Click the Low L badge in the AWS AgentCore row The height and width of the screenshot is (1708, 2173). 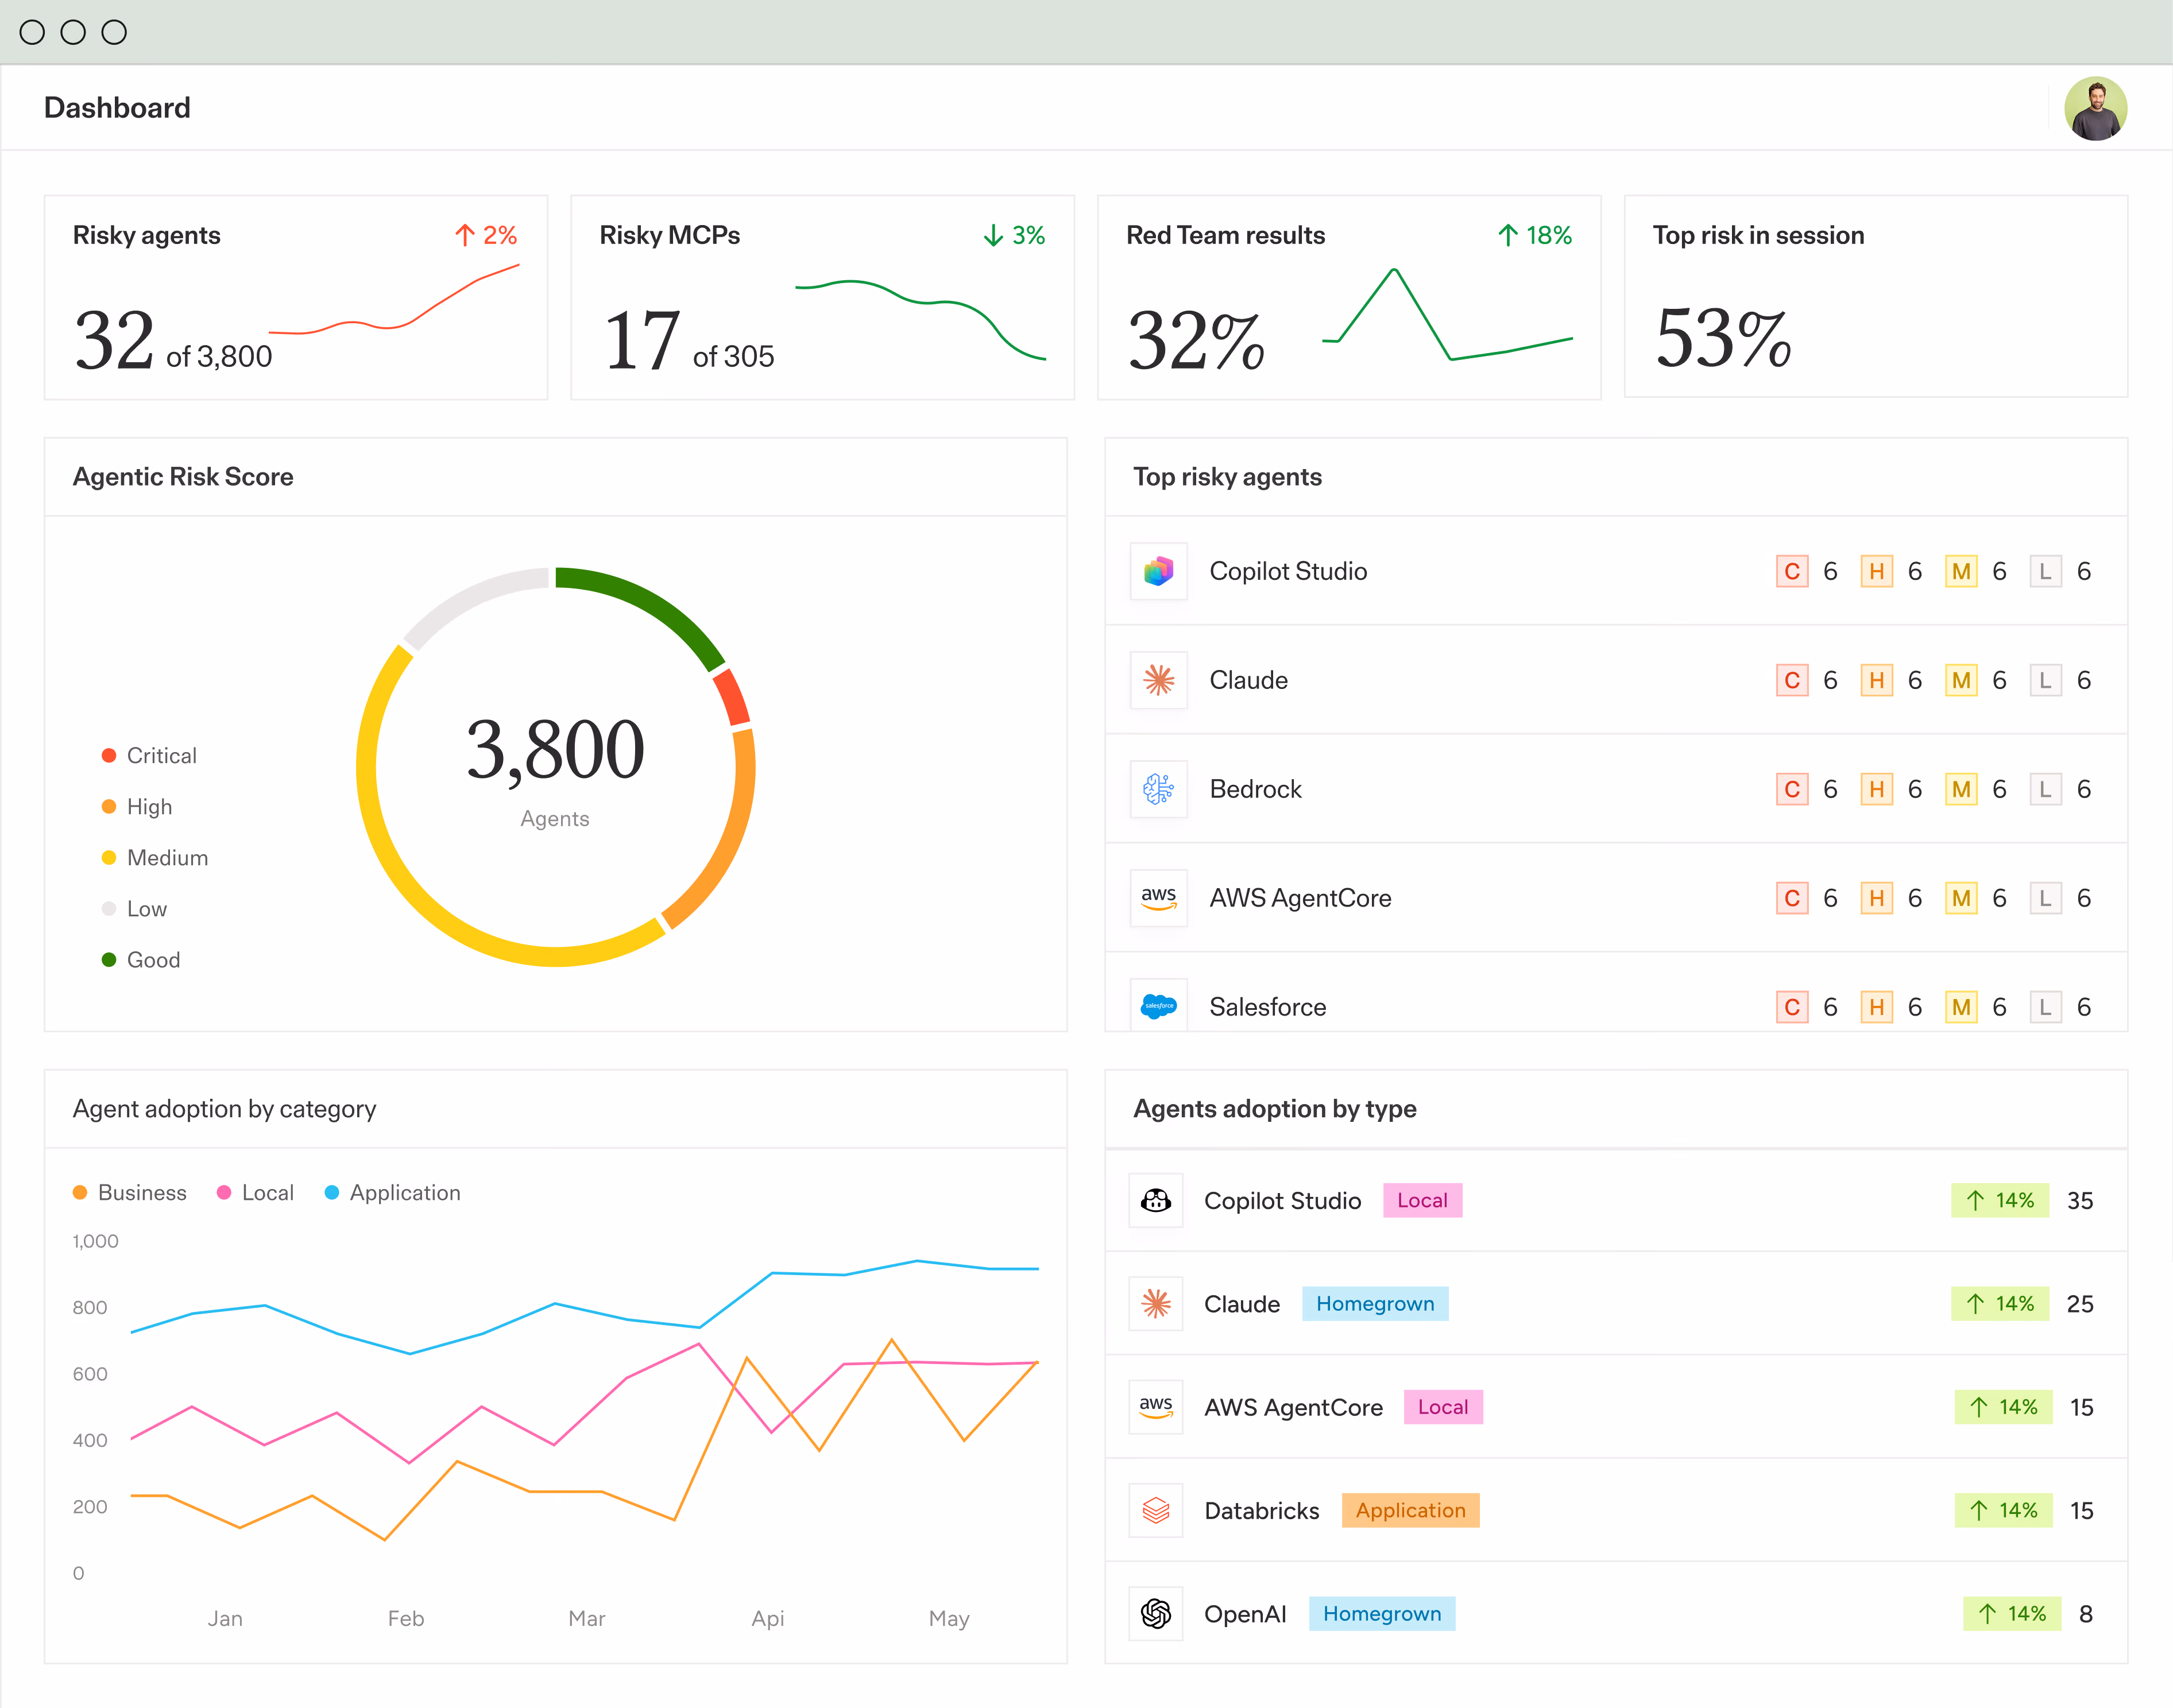(2045, 898)
